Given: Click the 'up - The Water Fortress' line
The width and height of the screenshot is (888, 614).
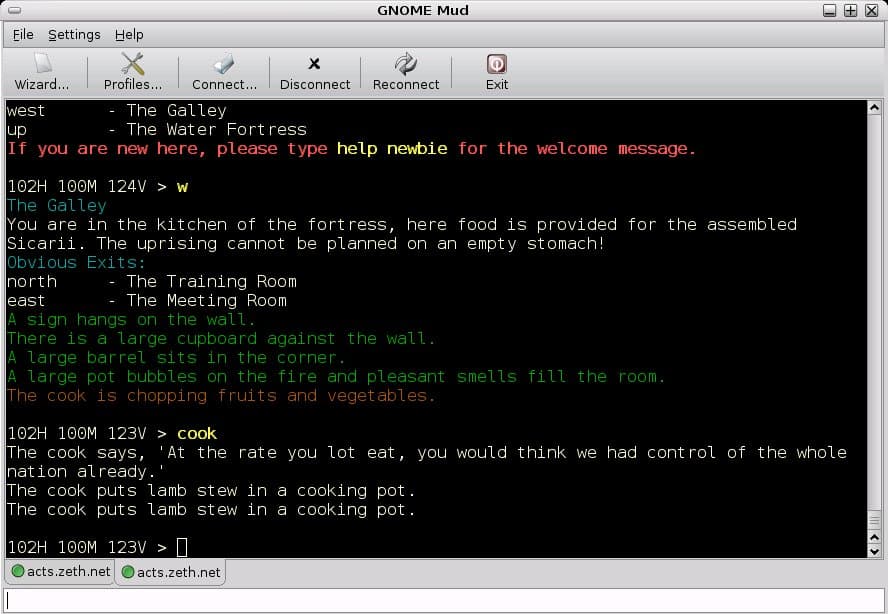Looking at the screenshot, I should click(x=157, y=130).
